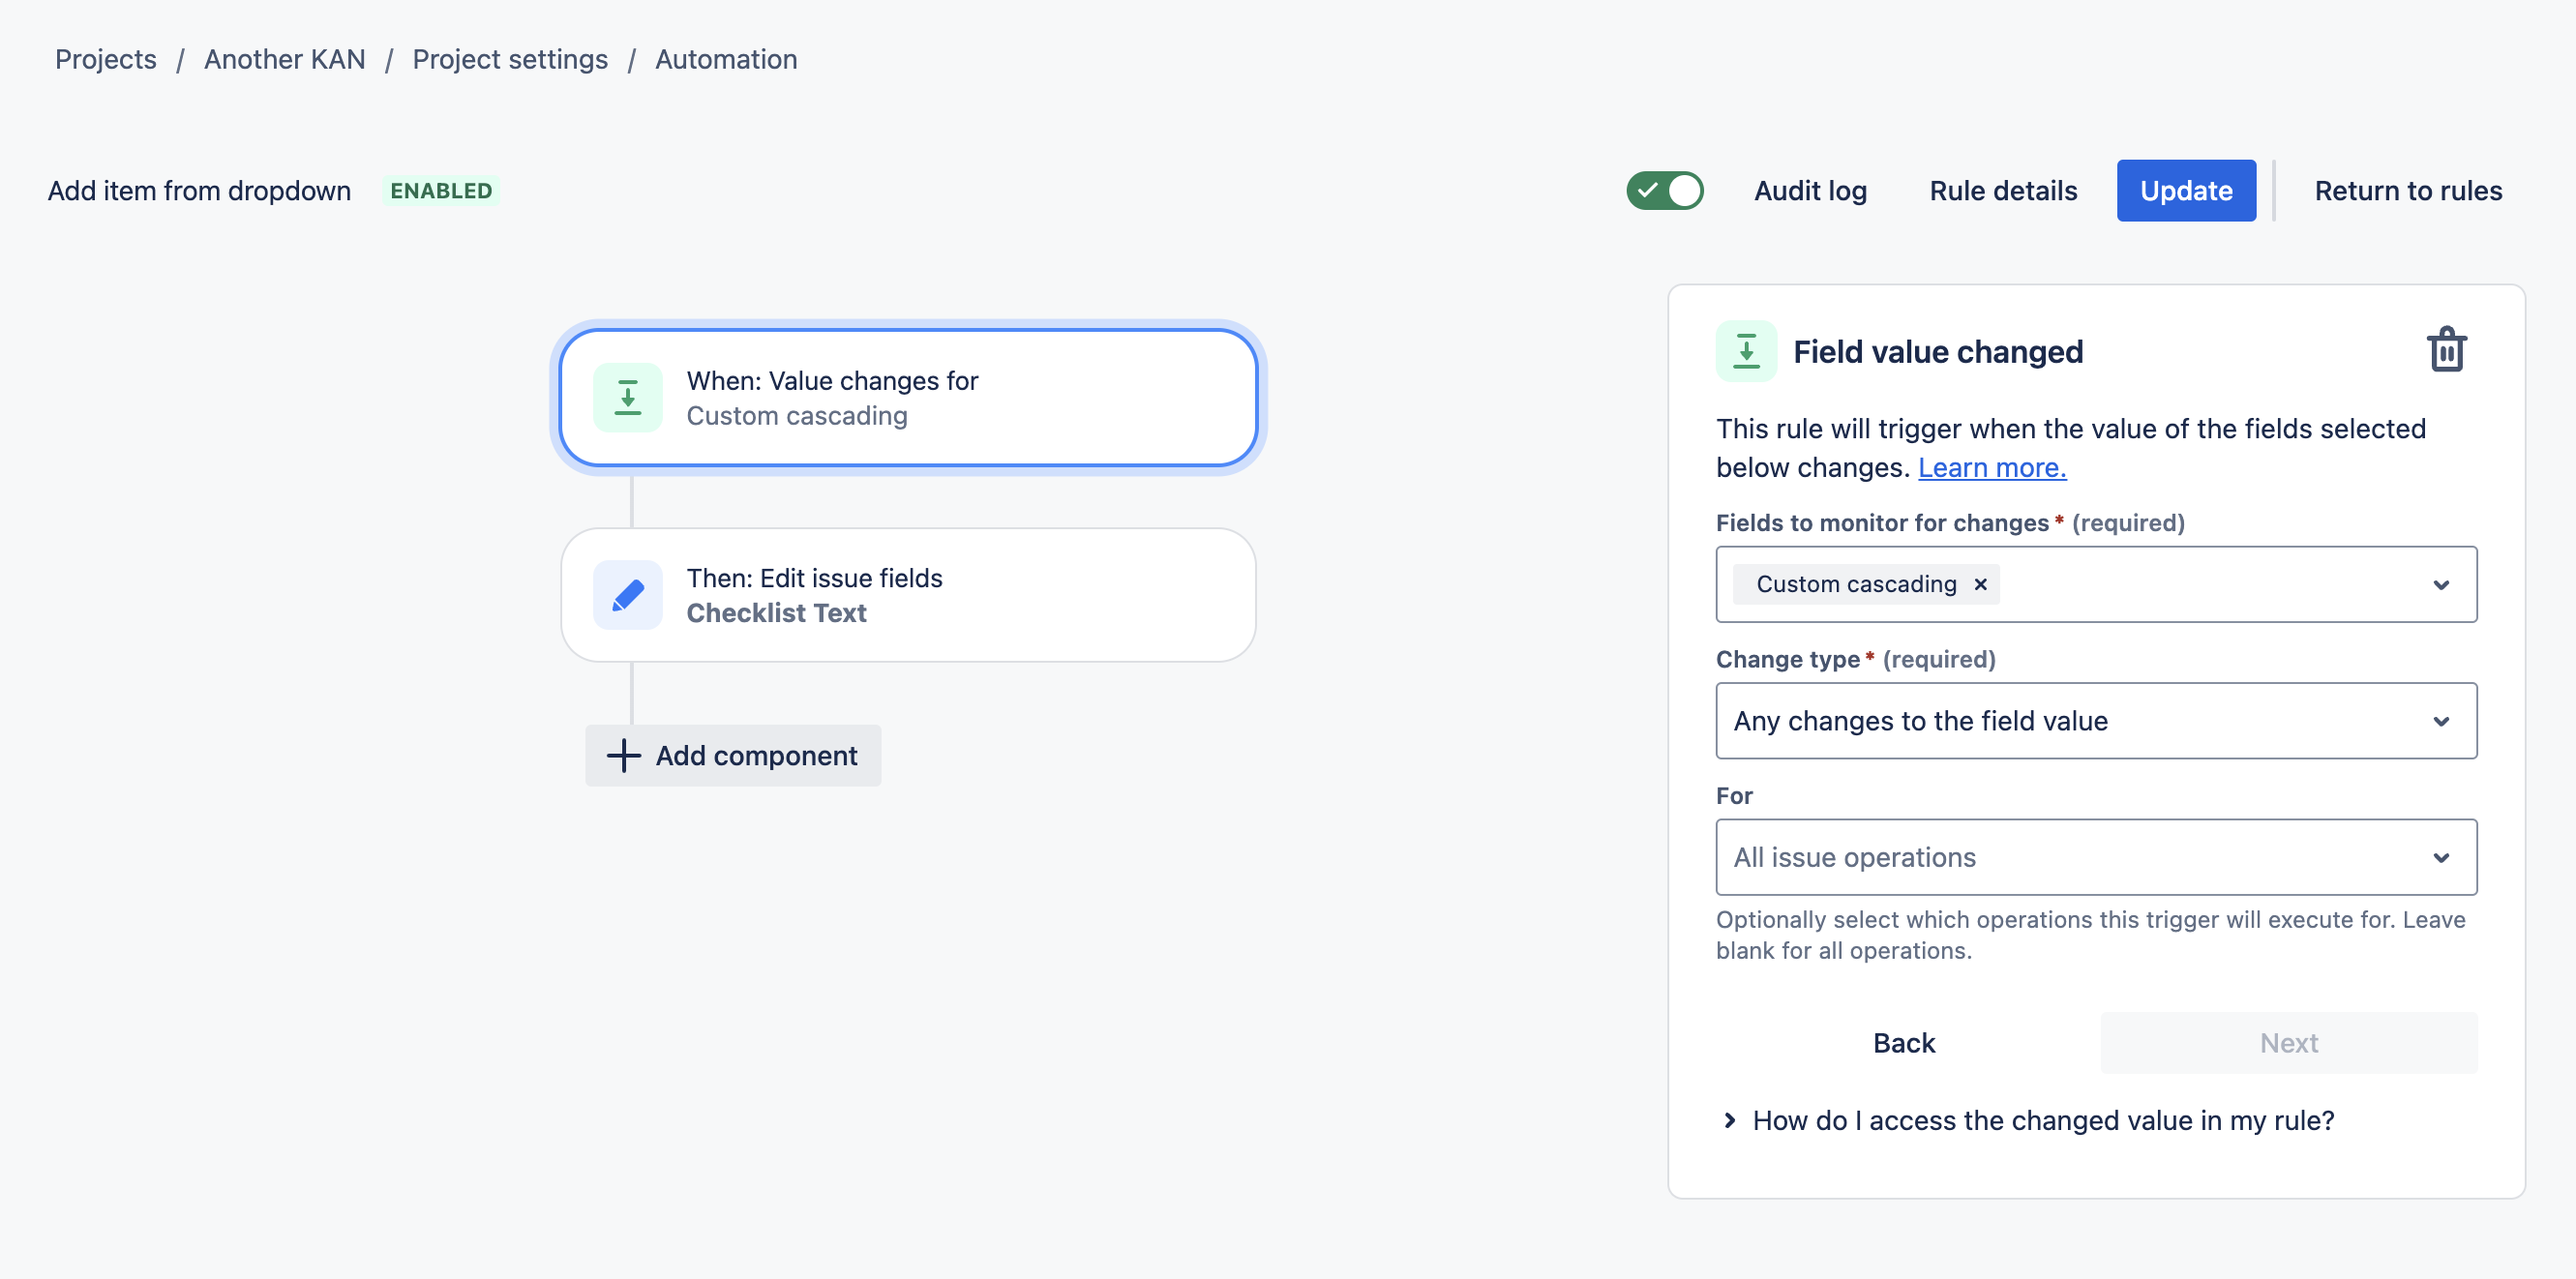2576x1279 pixels.
Task: Click the trash icon to delete the trigger
Action: click(2447, 349)
